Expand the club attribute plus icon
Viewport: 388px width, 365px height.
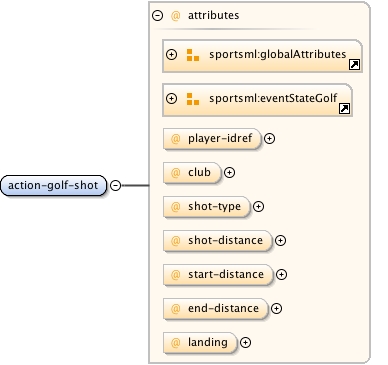coord(229,173)
